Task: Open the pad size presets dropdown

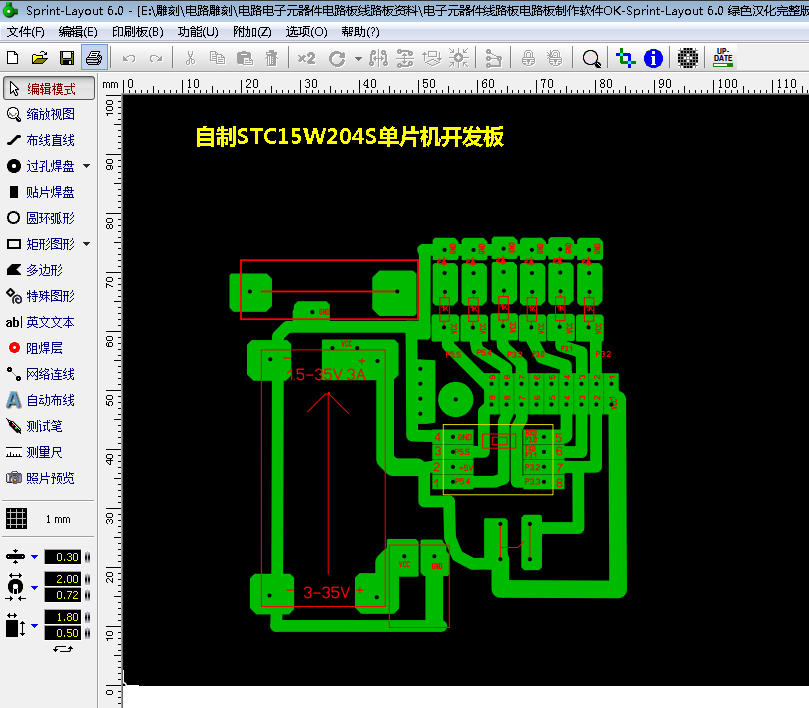Action: click(x=35, y=587)
